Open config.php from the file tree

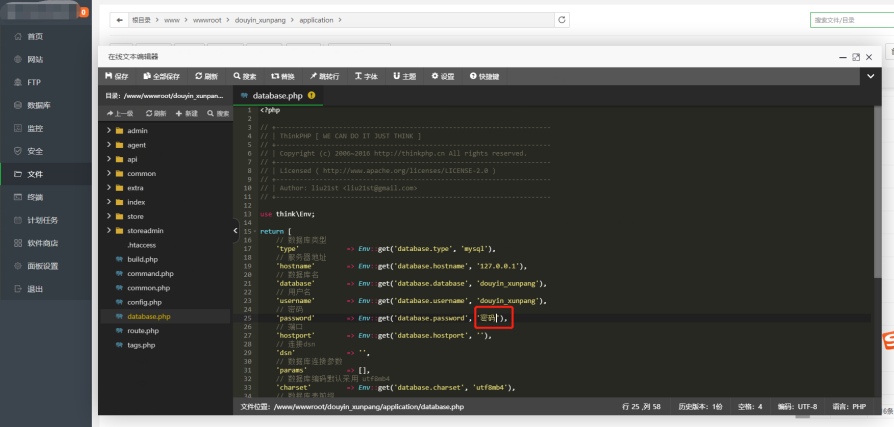[144, 302]
